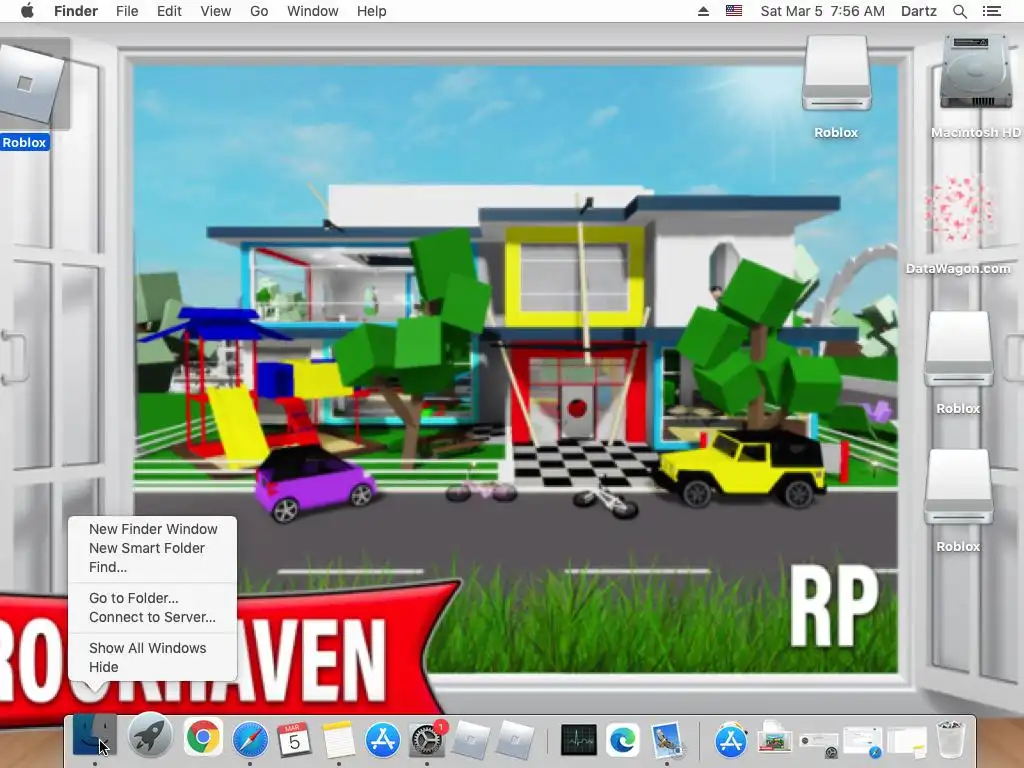The image size is (1024, 768).
Task: Open the App Store icon beside Notes
Action: (382, 739)
